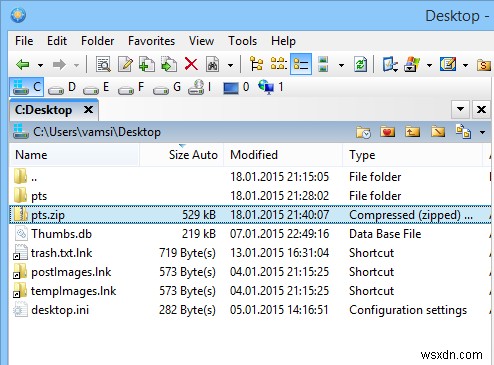
Task: Select drive F
Action: pos(131,88)
